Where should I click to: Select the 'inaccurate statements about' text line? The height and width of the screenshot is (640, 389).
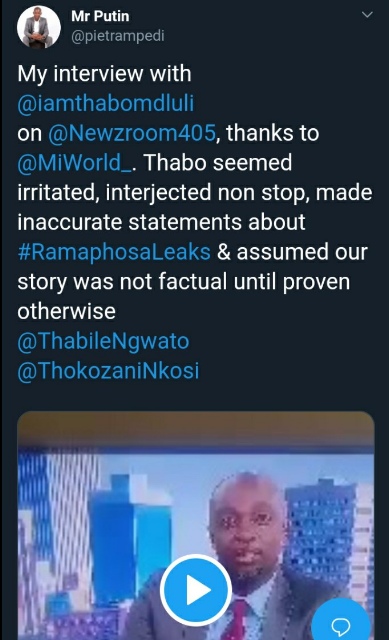pos(161,222)
